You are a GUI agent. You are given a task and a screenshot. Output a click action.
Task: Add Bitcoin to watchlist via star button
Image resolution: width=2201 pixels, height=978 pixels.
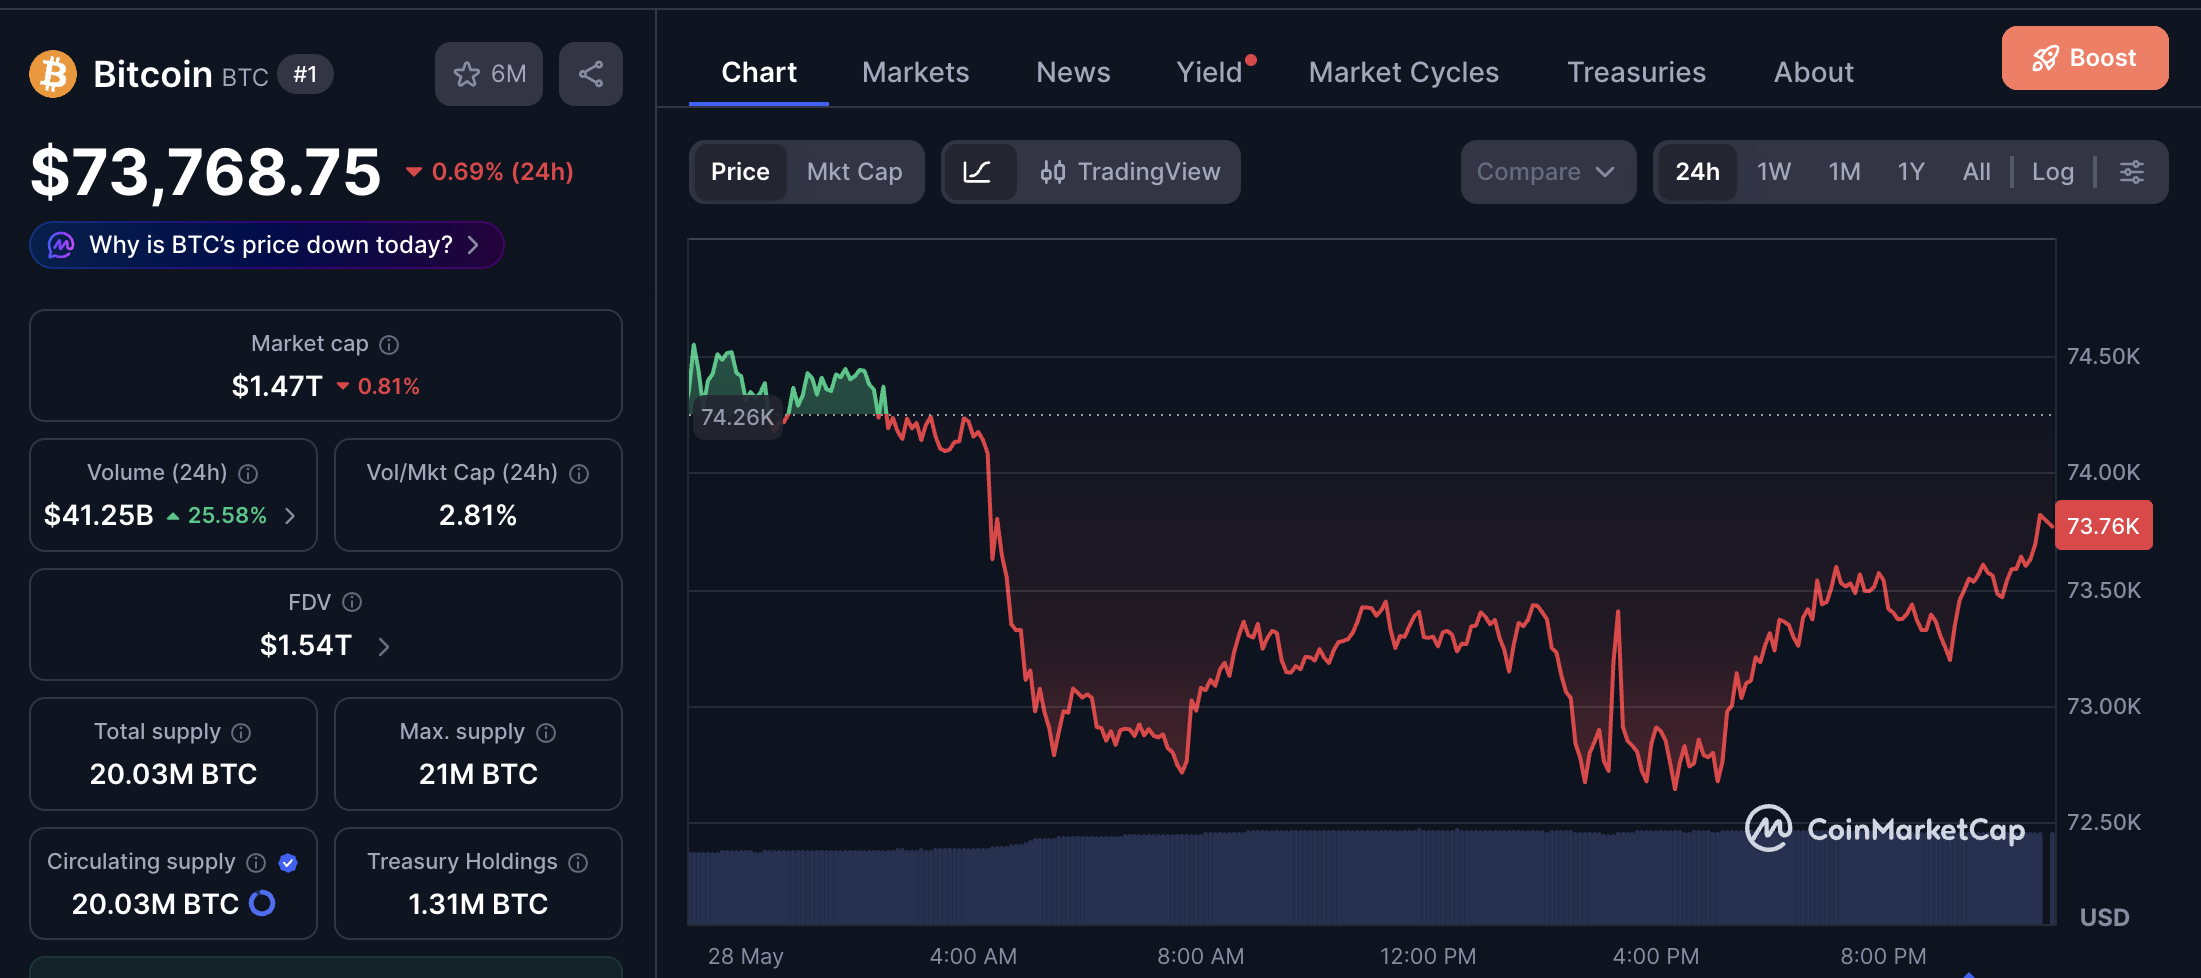click(x=489, y=74)
